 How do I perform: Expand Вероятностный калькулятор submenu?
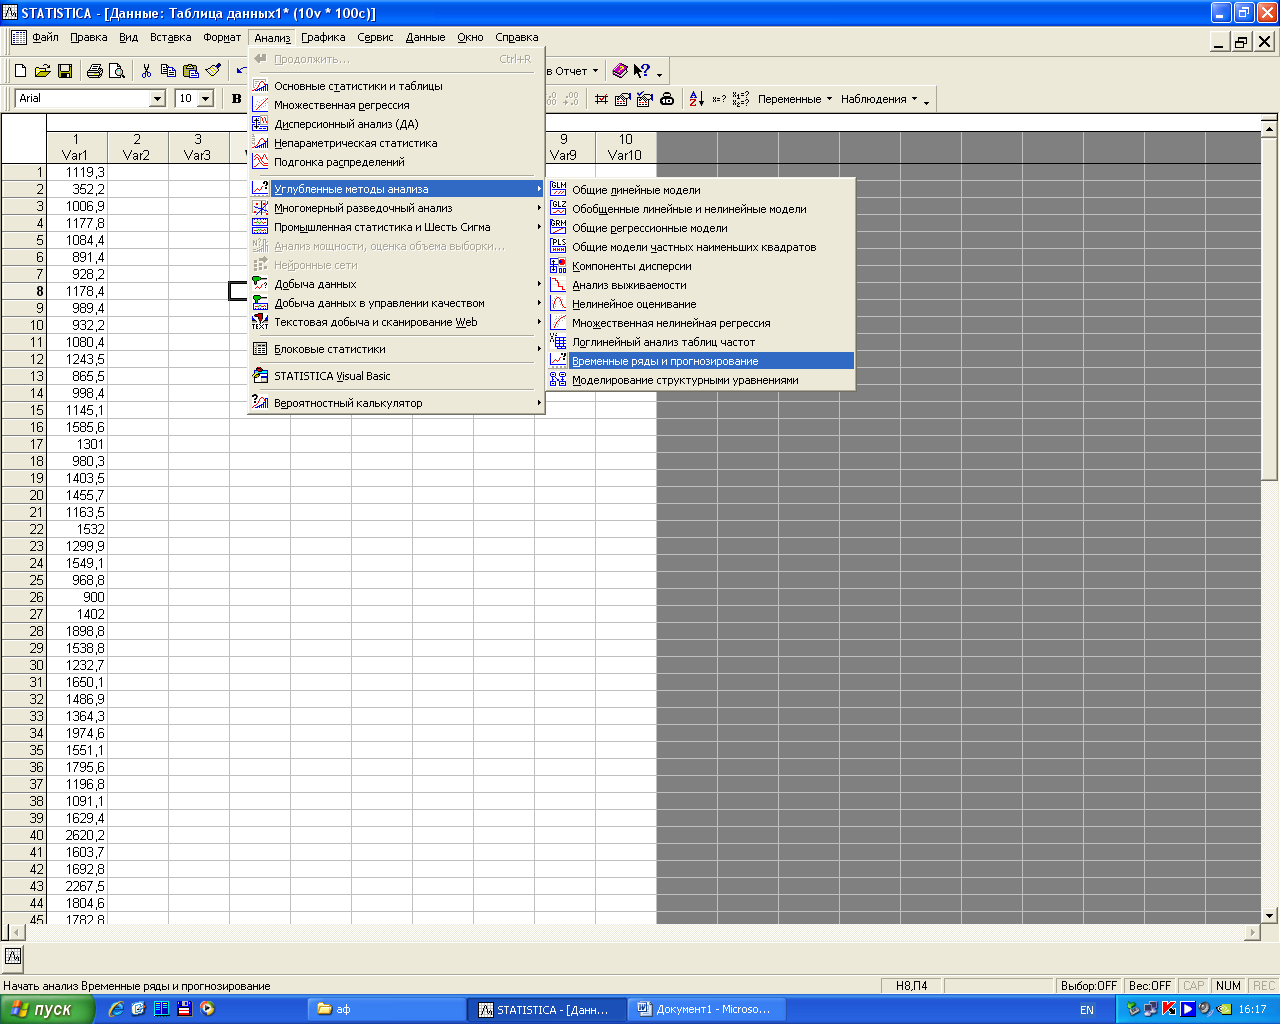(397, 403)
